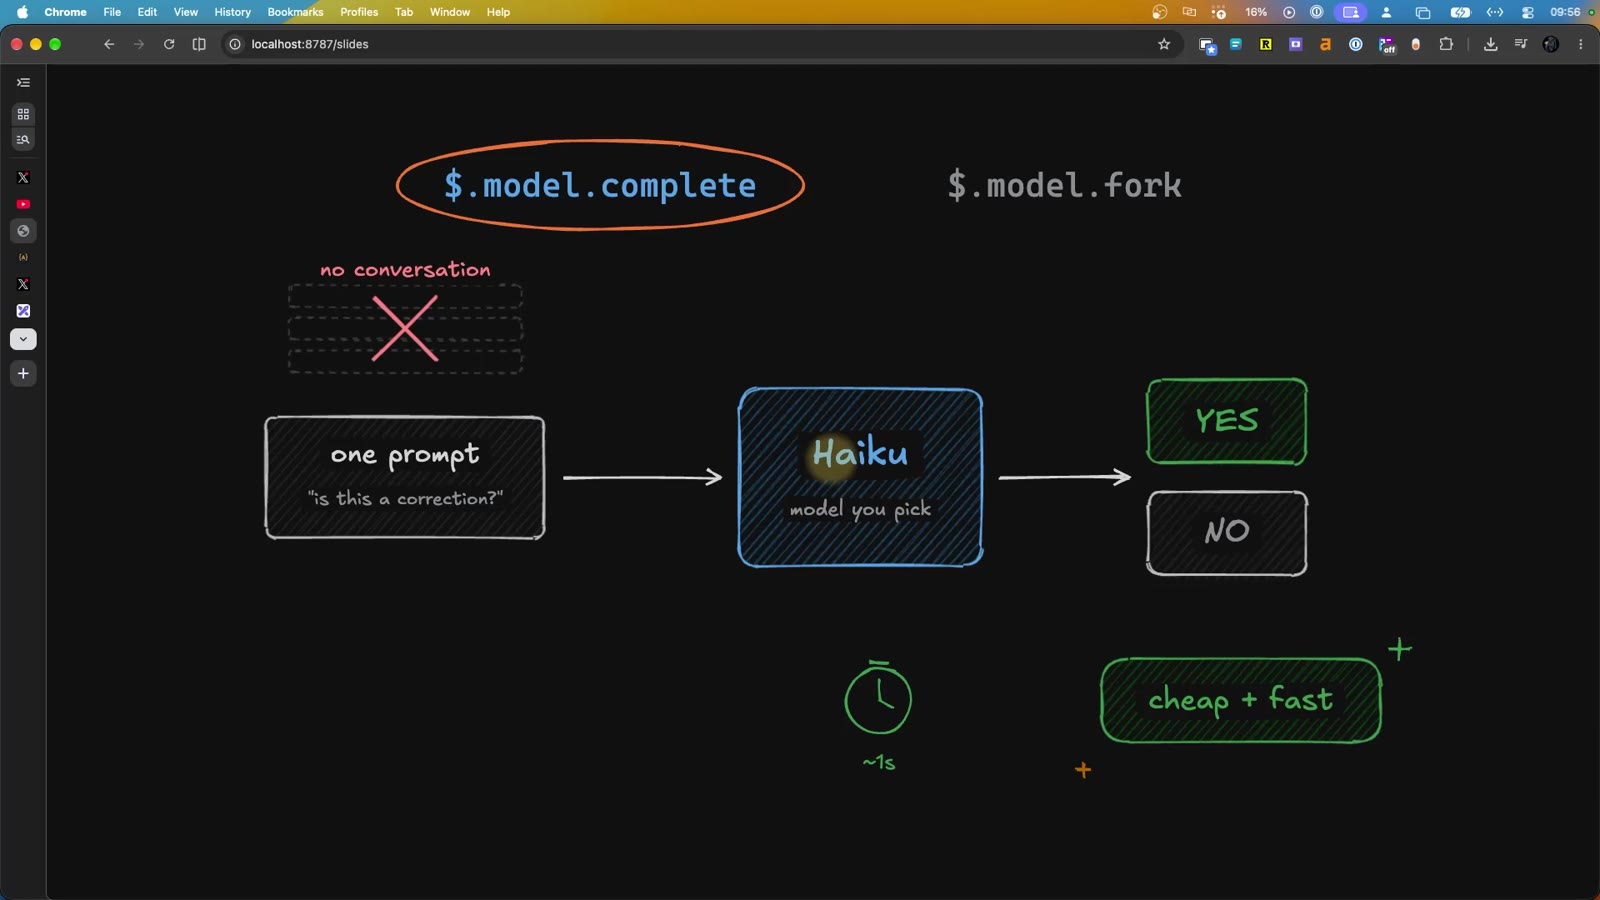Click the $.model.fork heading
Screen dimensions: 1600x900
(x=1064, y=185)
